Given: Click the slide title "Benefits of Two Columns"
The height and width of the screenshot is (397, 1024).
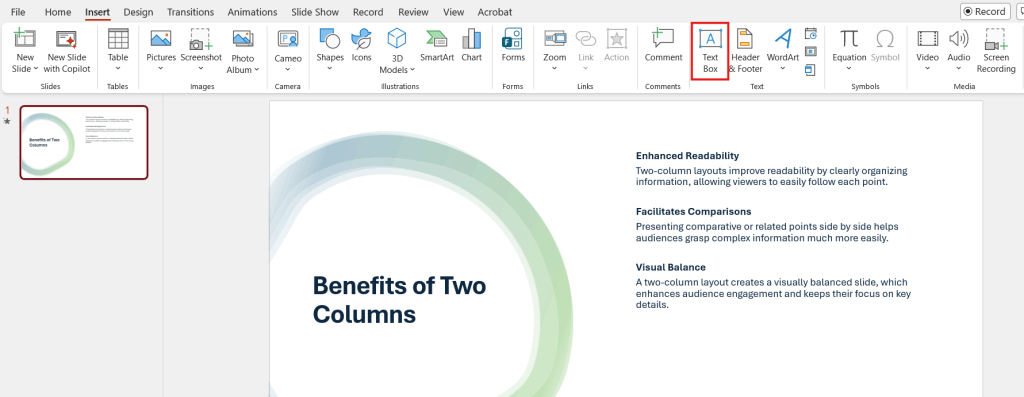Looking at the screenshot, I should pyautogui.click(x=399, y=300).
